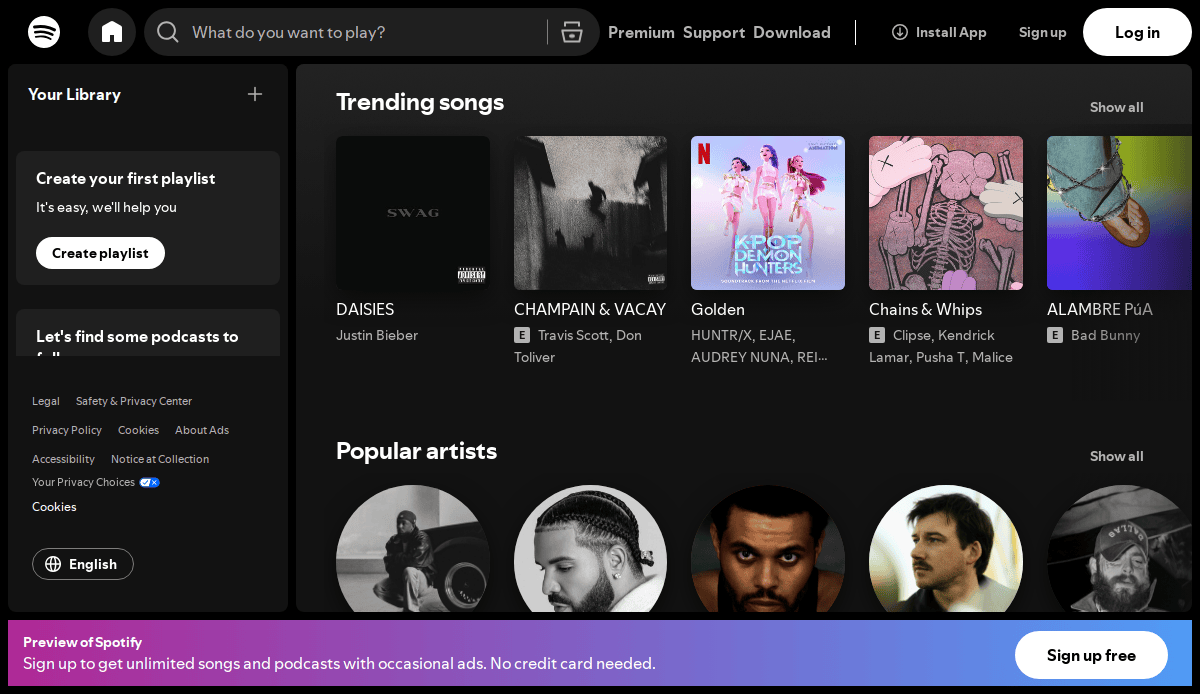Click the Trending songs heading
Image resolution: width=1200 pixels, height=694 pixels.
pyautogui.click(x=420, y=102)
